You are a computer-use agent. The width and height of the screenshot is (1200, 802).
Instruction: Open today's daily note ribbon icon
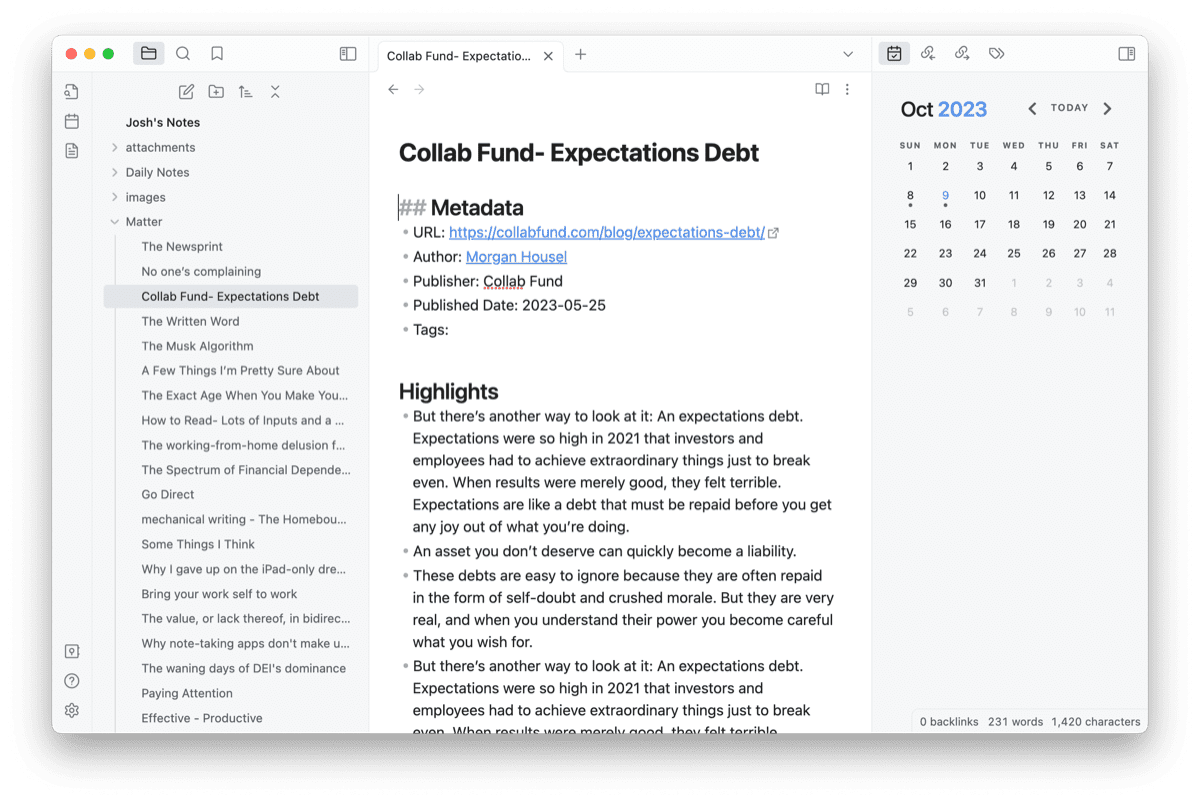(x=72, y=121)
